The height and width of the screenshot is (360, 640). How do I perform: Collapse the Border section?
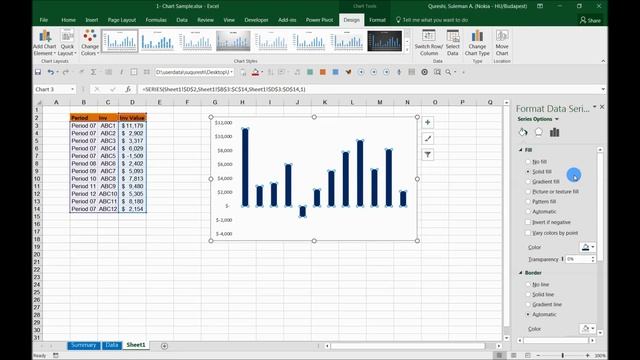pyautogui.click(x=520, y=273)
